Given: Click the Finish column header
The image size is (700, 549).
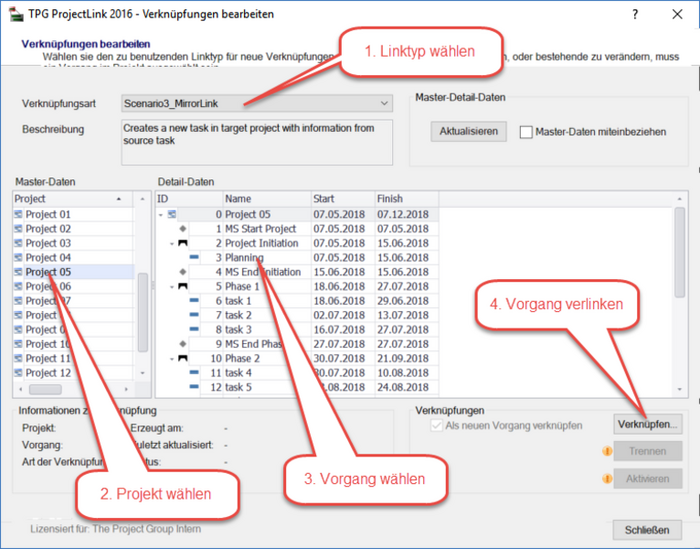Looking at the screenshot, I should point(407,199).
